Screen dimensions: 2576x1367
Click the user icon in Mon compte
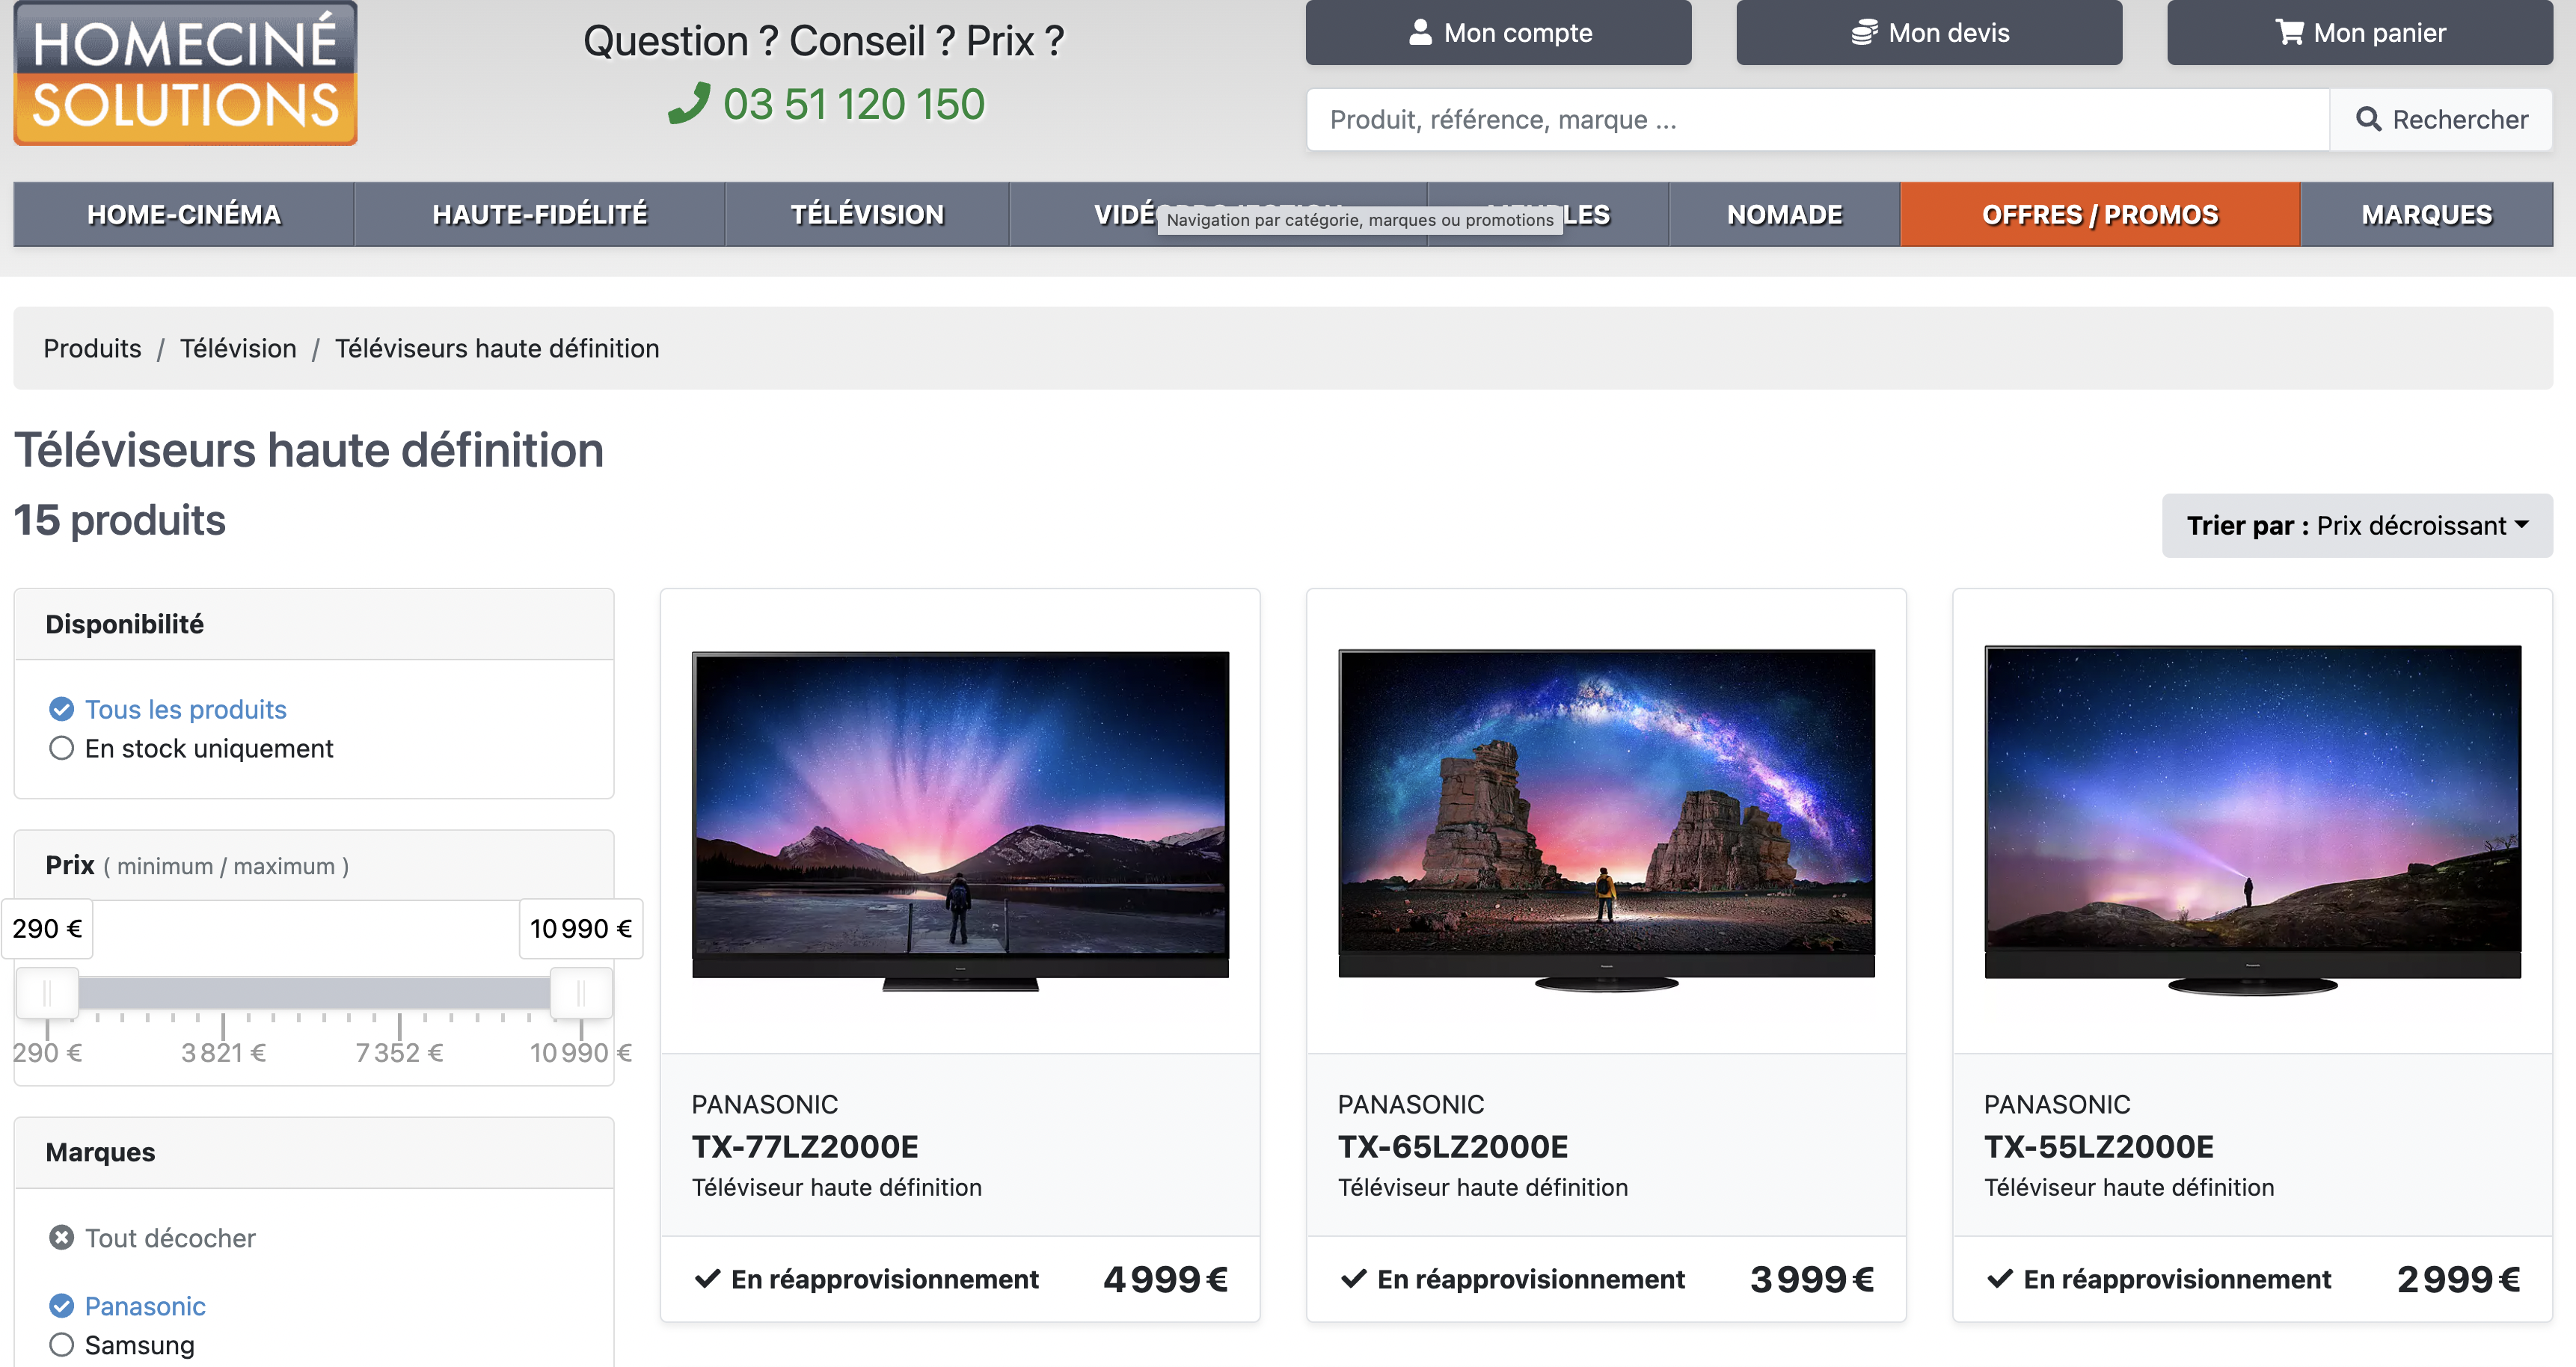1420,32
